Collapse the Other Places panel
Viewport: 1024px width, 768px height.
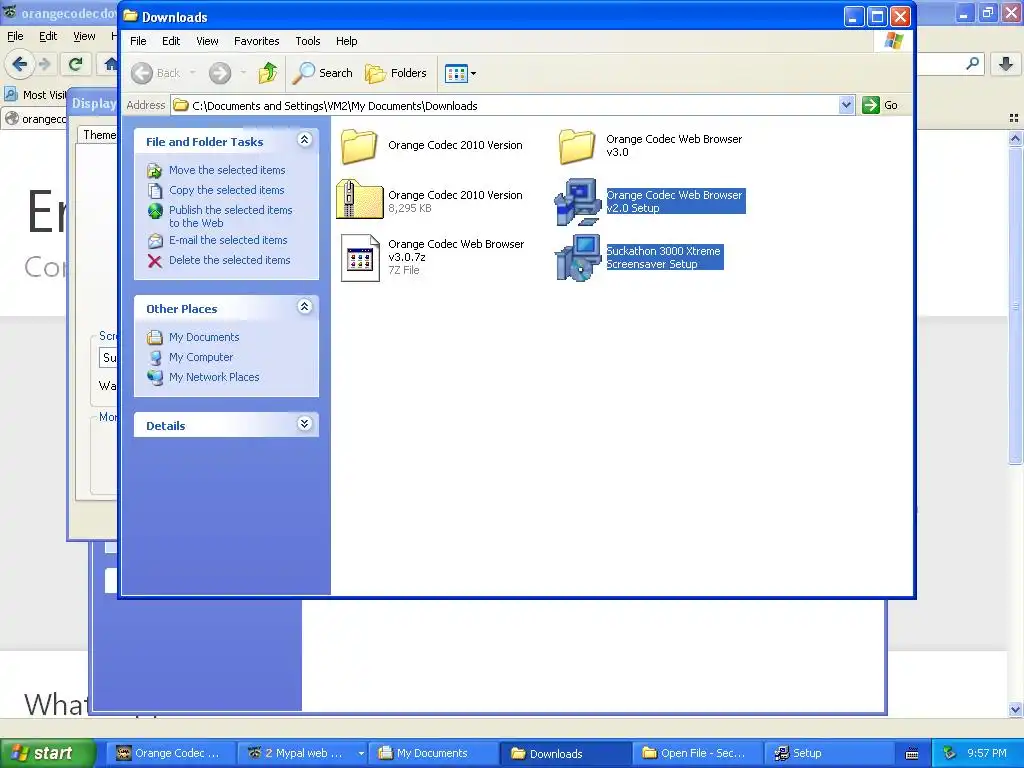pyautogui.click(x=304, y=306)
